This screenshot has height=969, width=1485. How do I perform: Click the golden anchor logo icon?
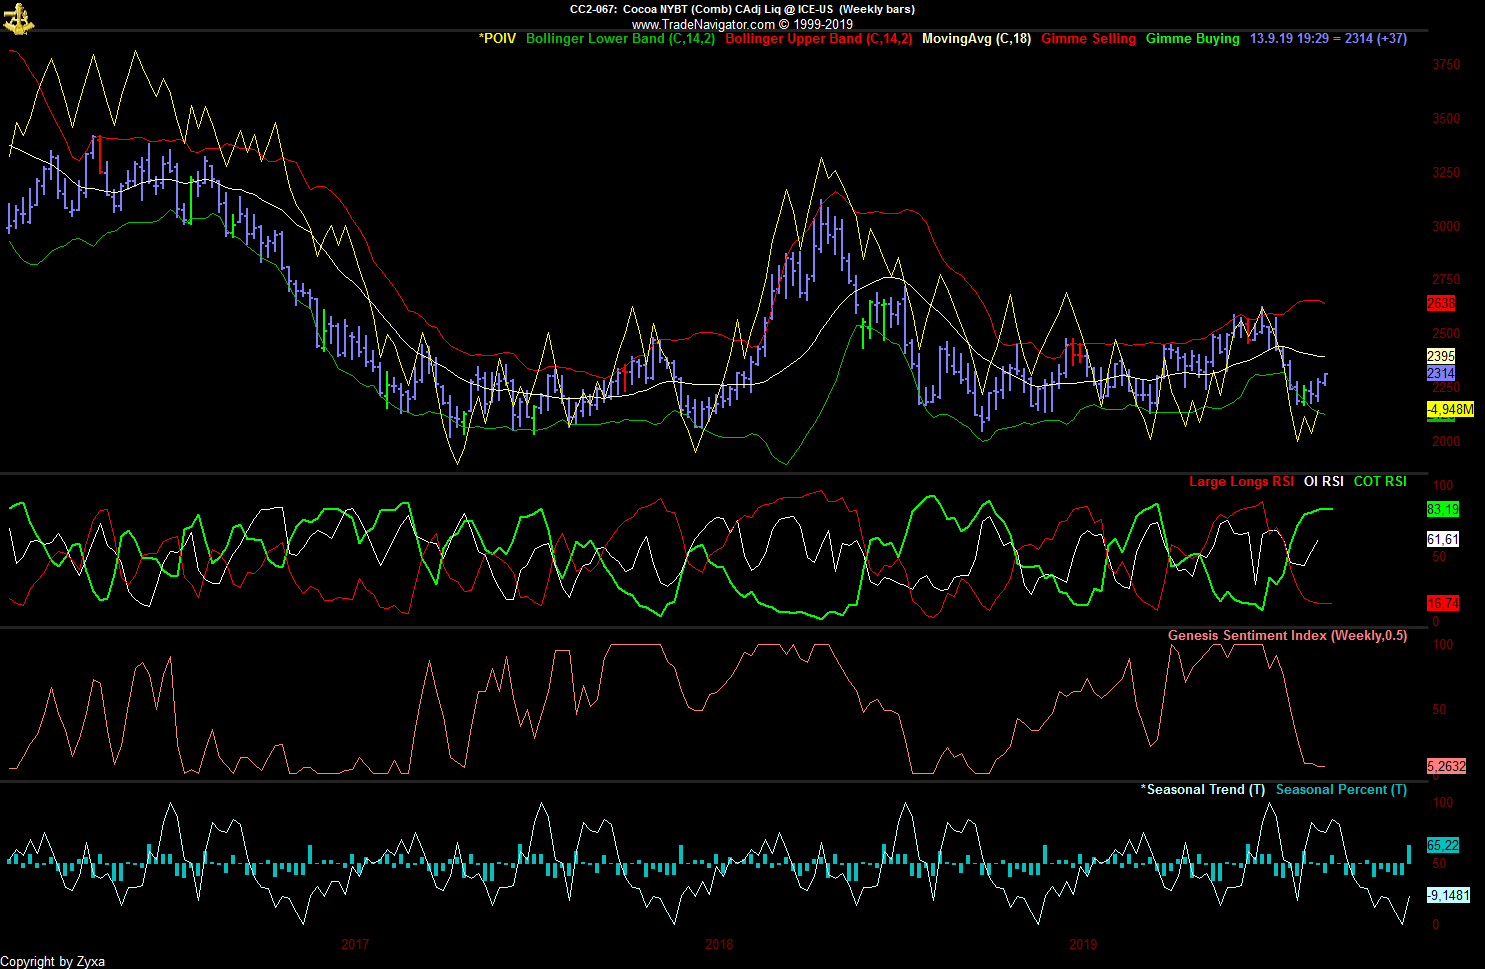[18, 17]
